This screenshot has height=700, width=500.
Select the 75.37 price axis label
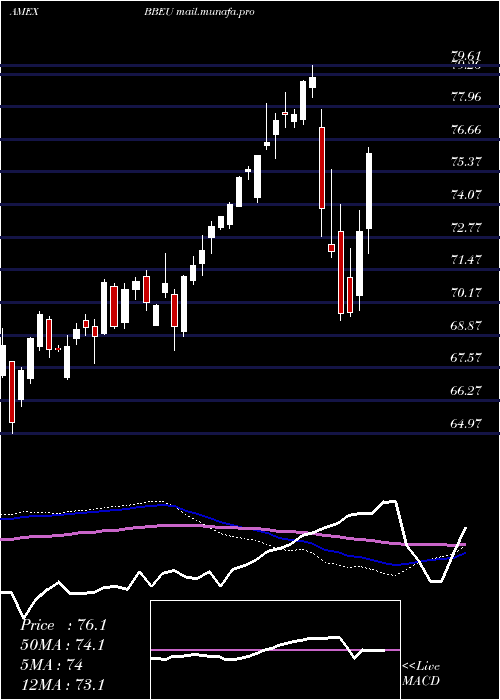(467, 162)
